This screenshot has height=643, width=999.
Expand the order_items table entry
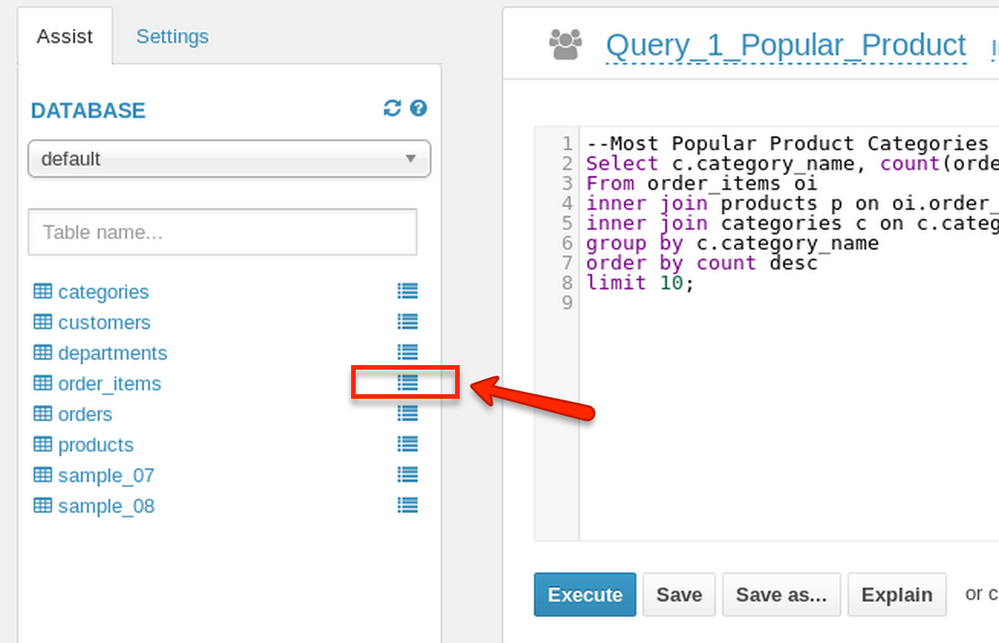pos(109,384)
